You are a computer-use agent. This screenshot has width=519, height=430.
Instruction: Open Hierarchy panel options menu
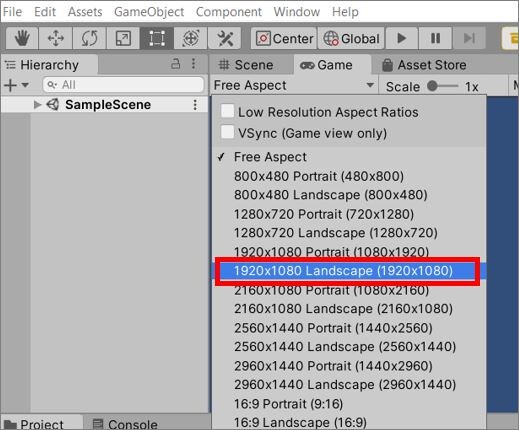[194, 64]
